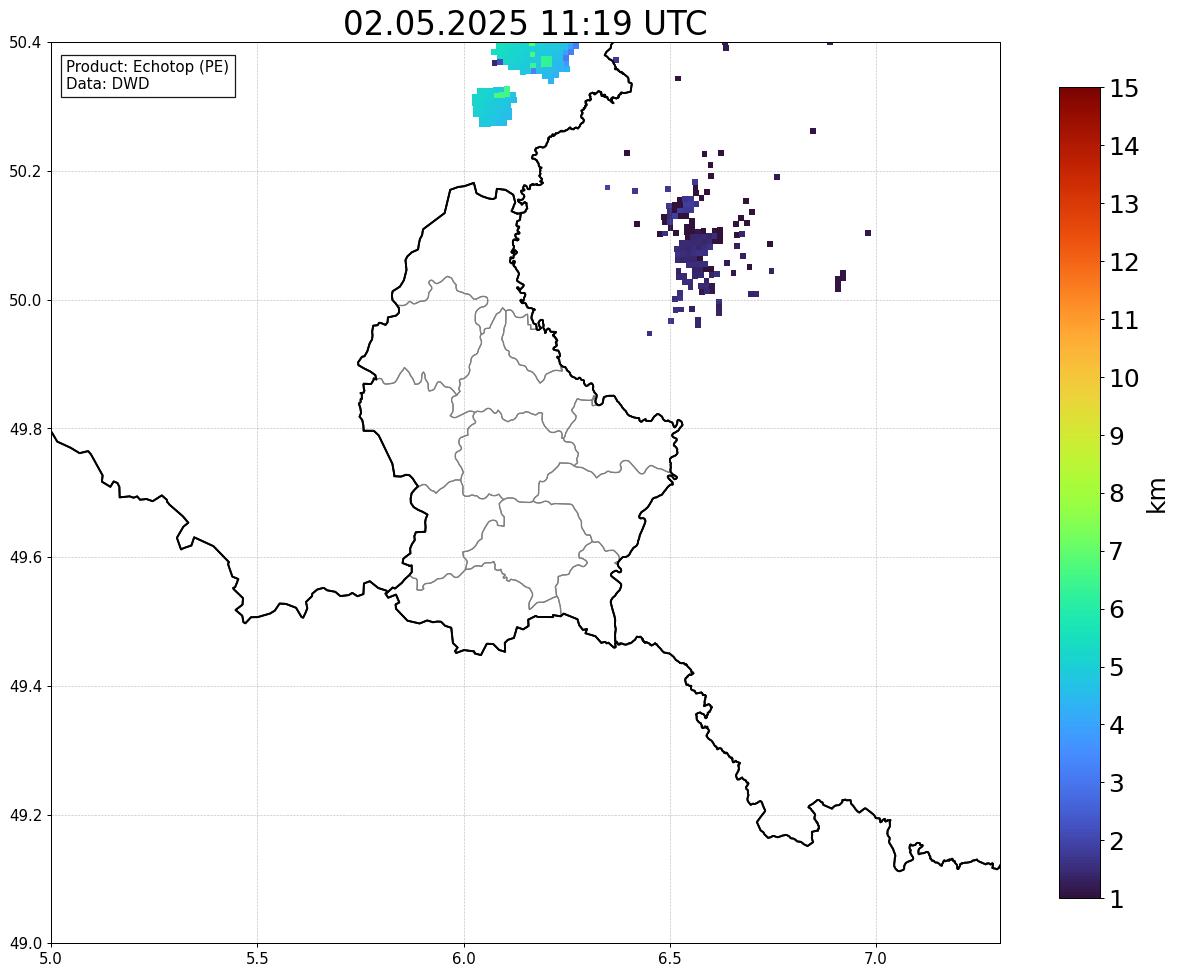Click the colorbar label '2'
Image resolution: width=1178 pixels, height=976 pixels.
coord(1117,841)
